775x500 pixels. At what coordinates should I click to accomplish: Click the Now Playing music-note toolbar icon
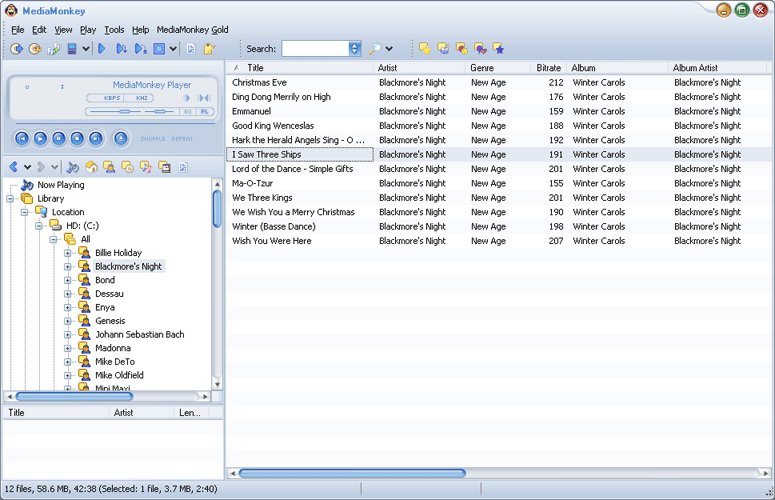(73, 167)
